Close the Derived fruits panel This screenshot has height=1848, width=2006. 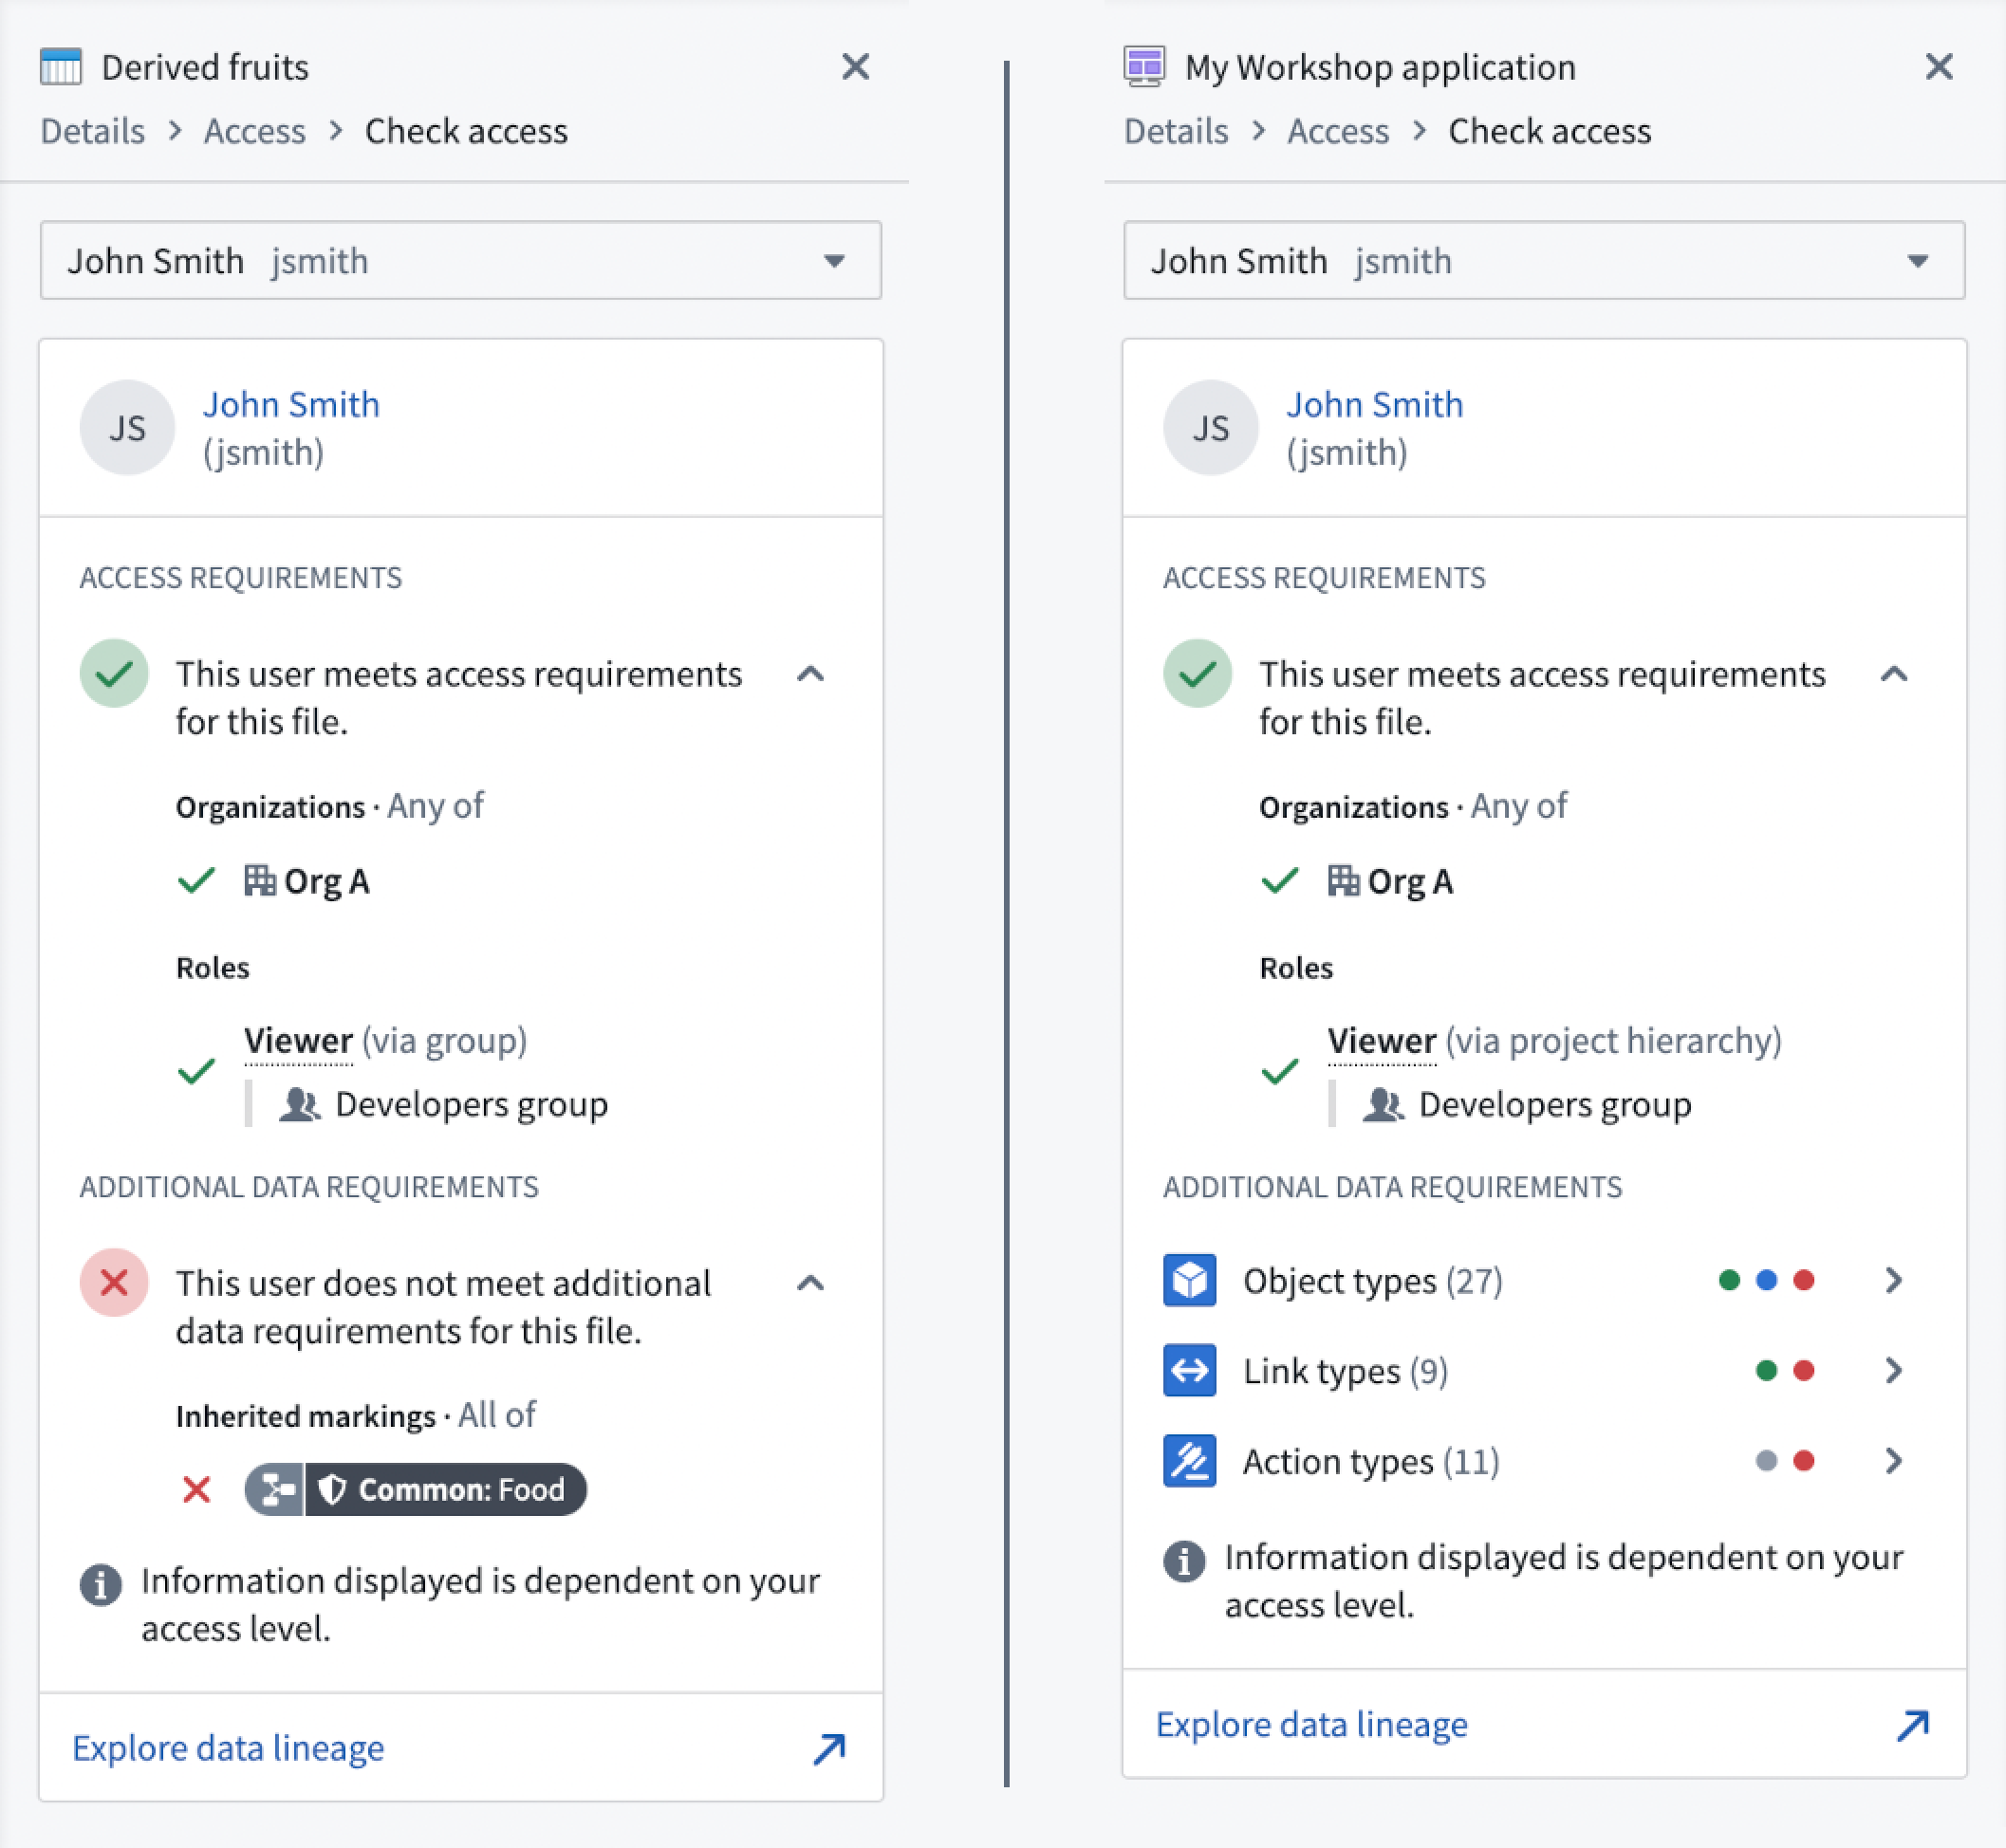pos(855,67)
